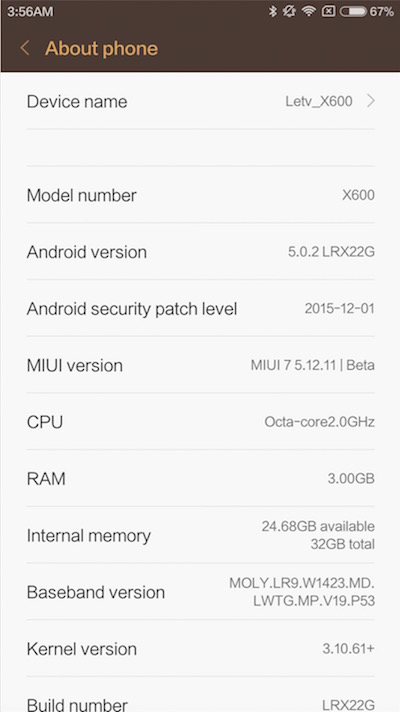The image size is (400, 712).
Task: Select Android security patch level row
Action: coord(200,309)
